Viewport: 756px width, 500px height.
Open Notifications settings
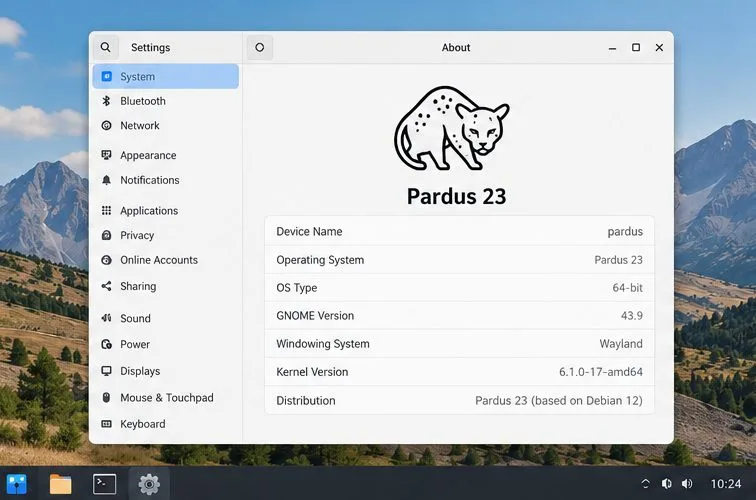(149, 180)
